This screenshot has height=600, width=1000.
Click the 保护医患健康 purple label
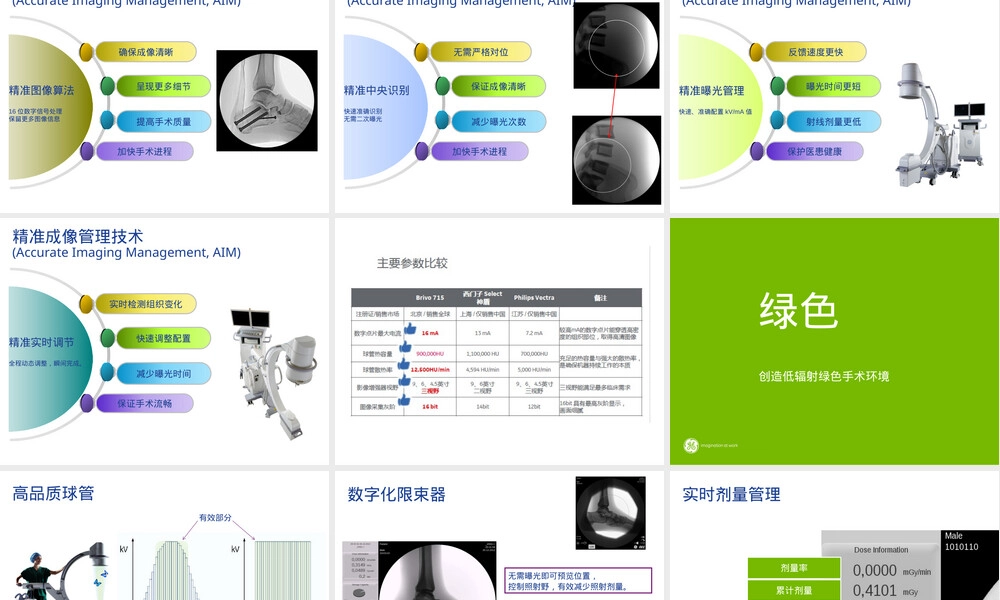coord(814,151)
